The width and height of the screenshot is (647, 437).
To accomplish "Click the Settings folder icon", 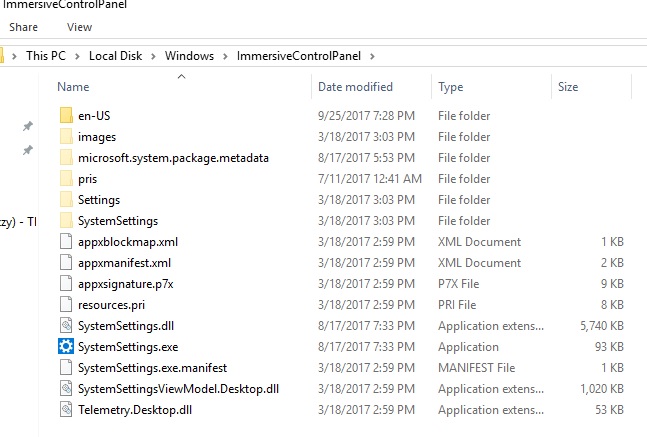I will coord(66,200).
